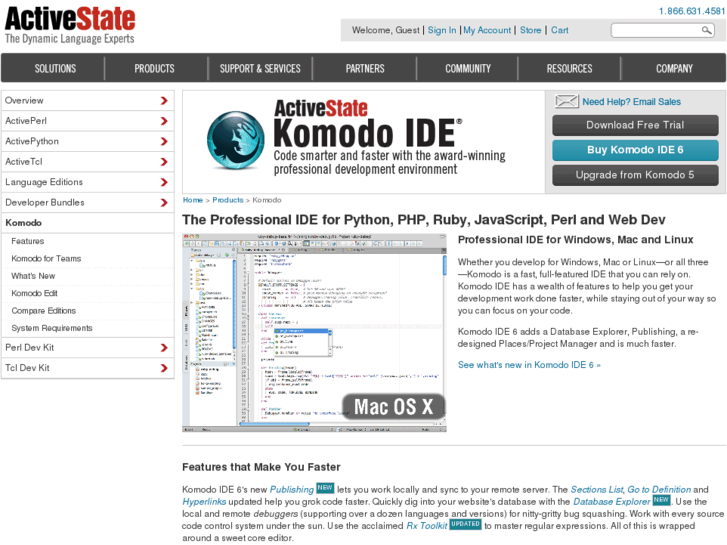Open the Publishing feature link
Screen dimensions: 727x545
[292, 490]
